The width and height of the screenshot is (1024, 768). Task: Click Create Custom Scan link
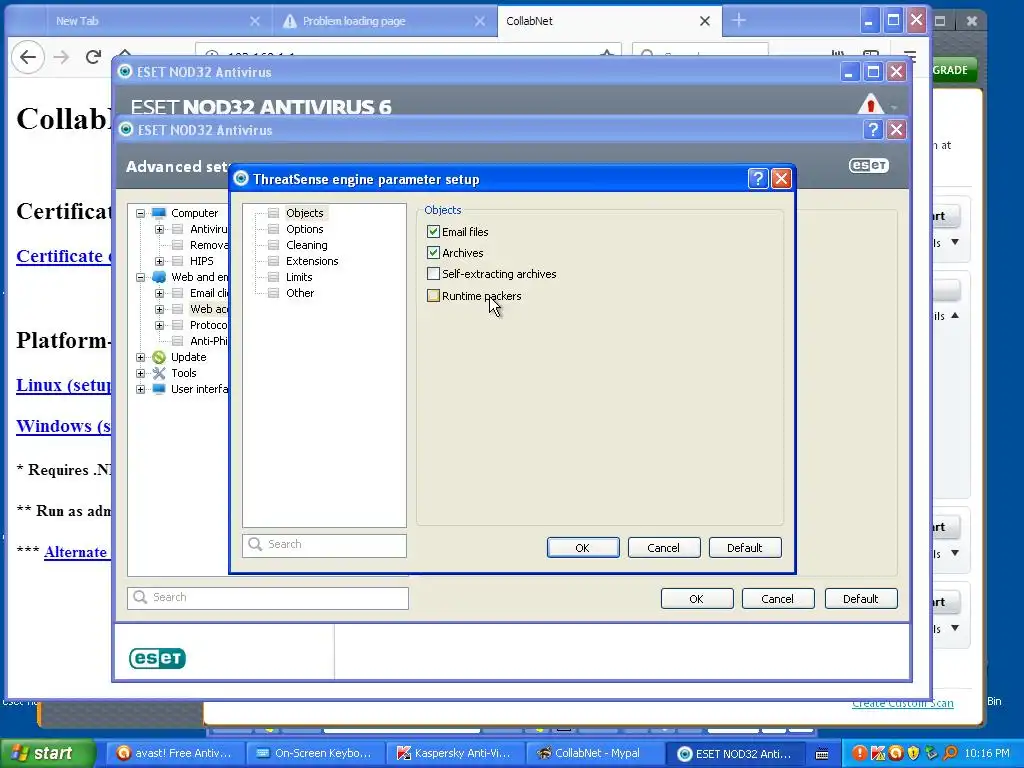coord(903,703)
